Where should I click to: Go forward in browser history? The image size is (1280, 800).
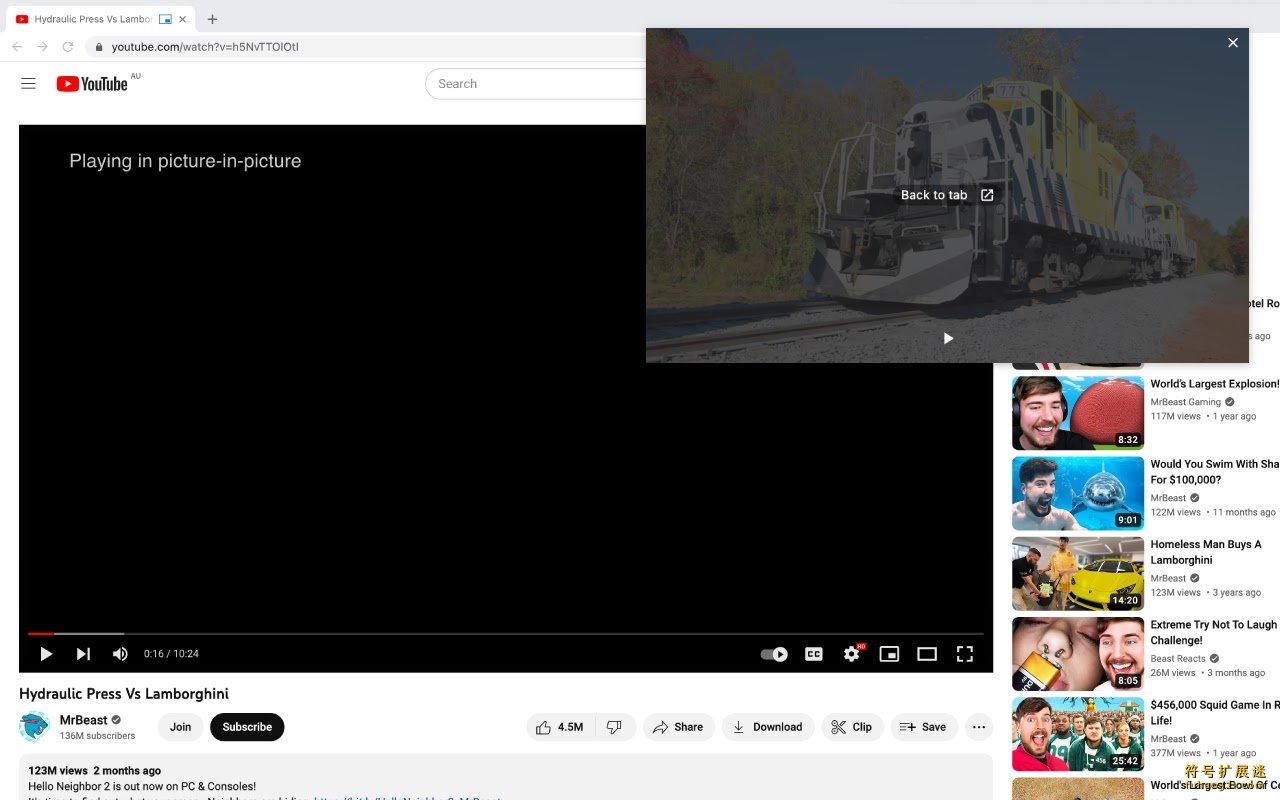click(x=42, y=47)
